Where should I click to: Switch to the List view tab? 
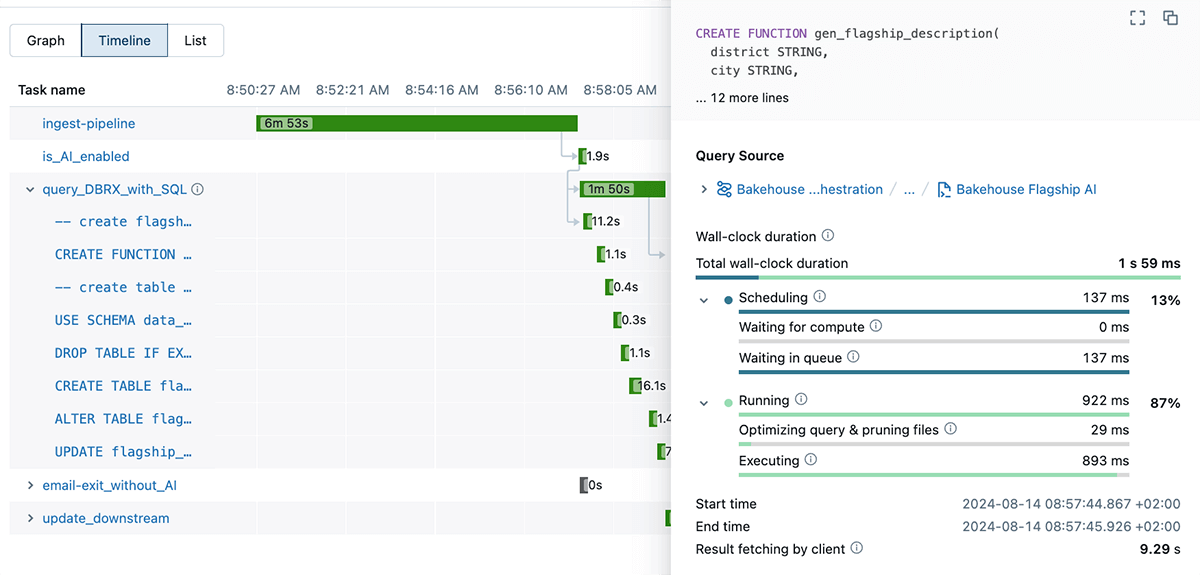(x=195, y=41)
